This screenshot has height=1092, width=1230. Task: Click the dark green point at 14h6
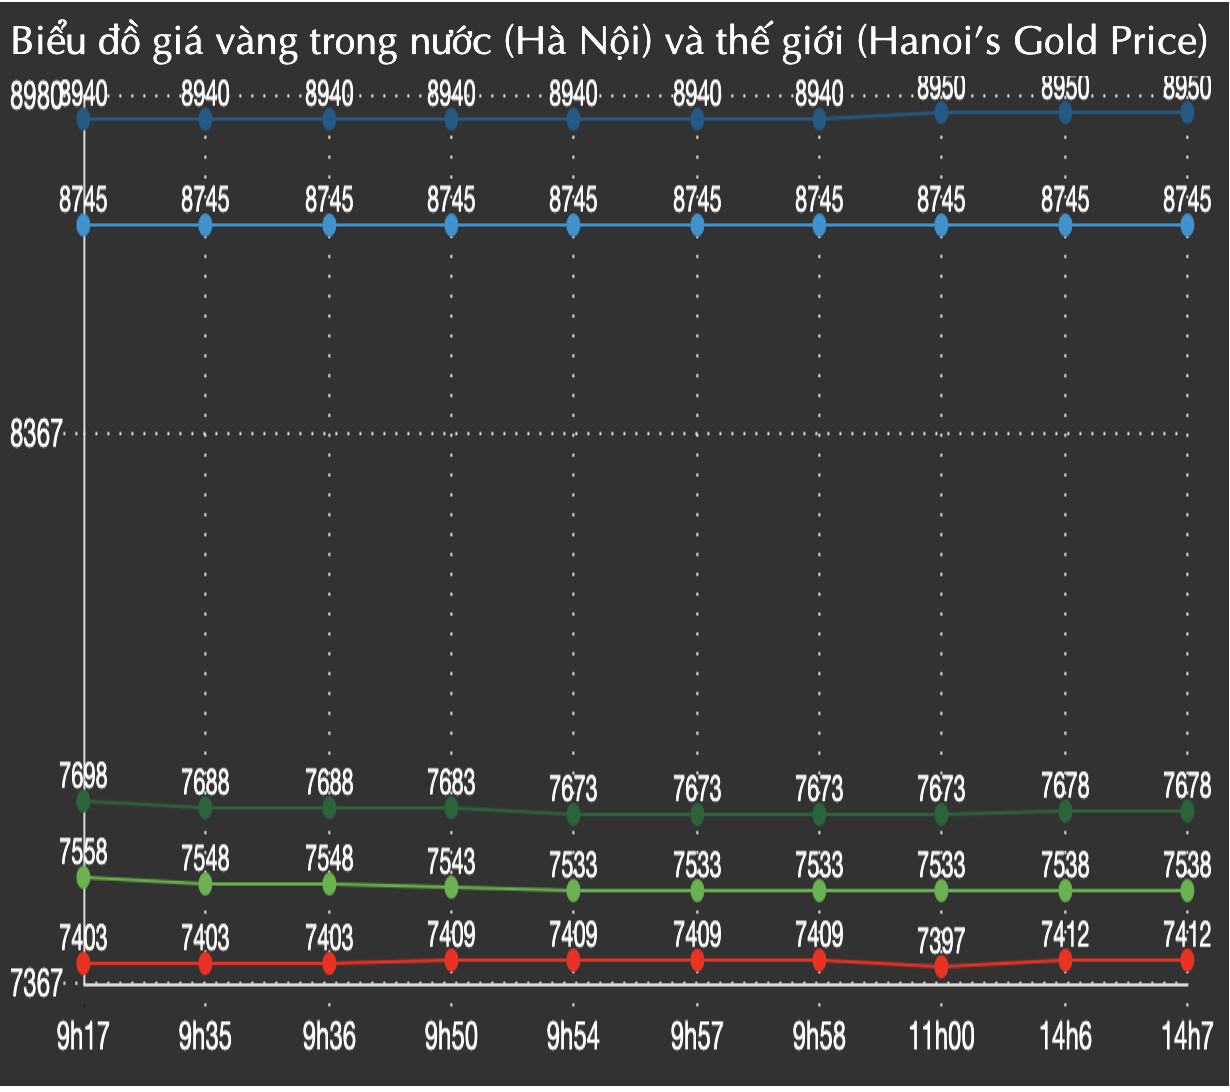coord(1065,811)
